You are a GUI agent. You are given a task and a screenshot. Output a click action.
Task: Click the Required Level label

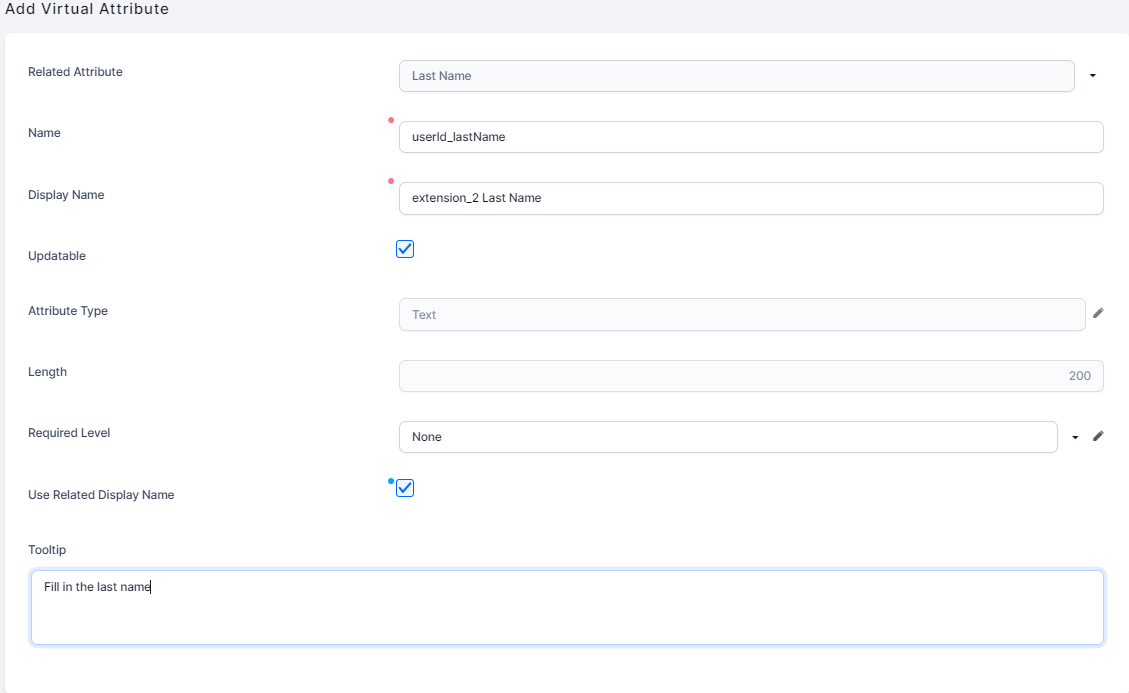click(x=69, y=433)
